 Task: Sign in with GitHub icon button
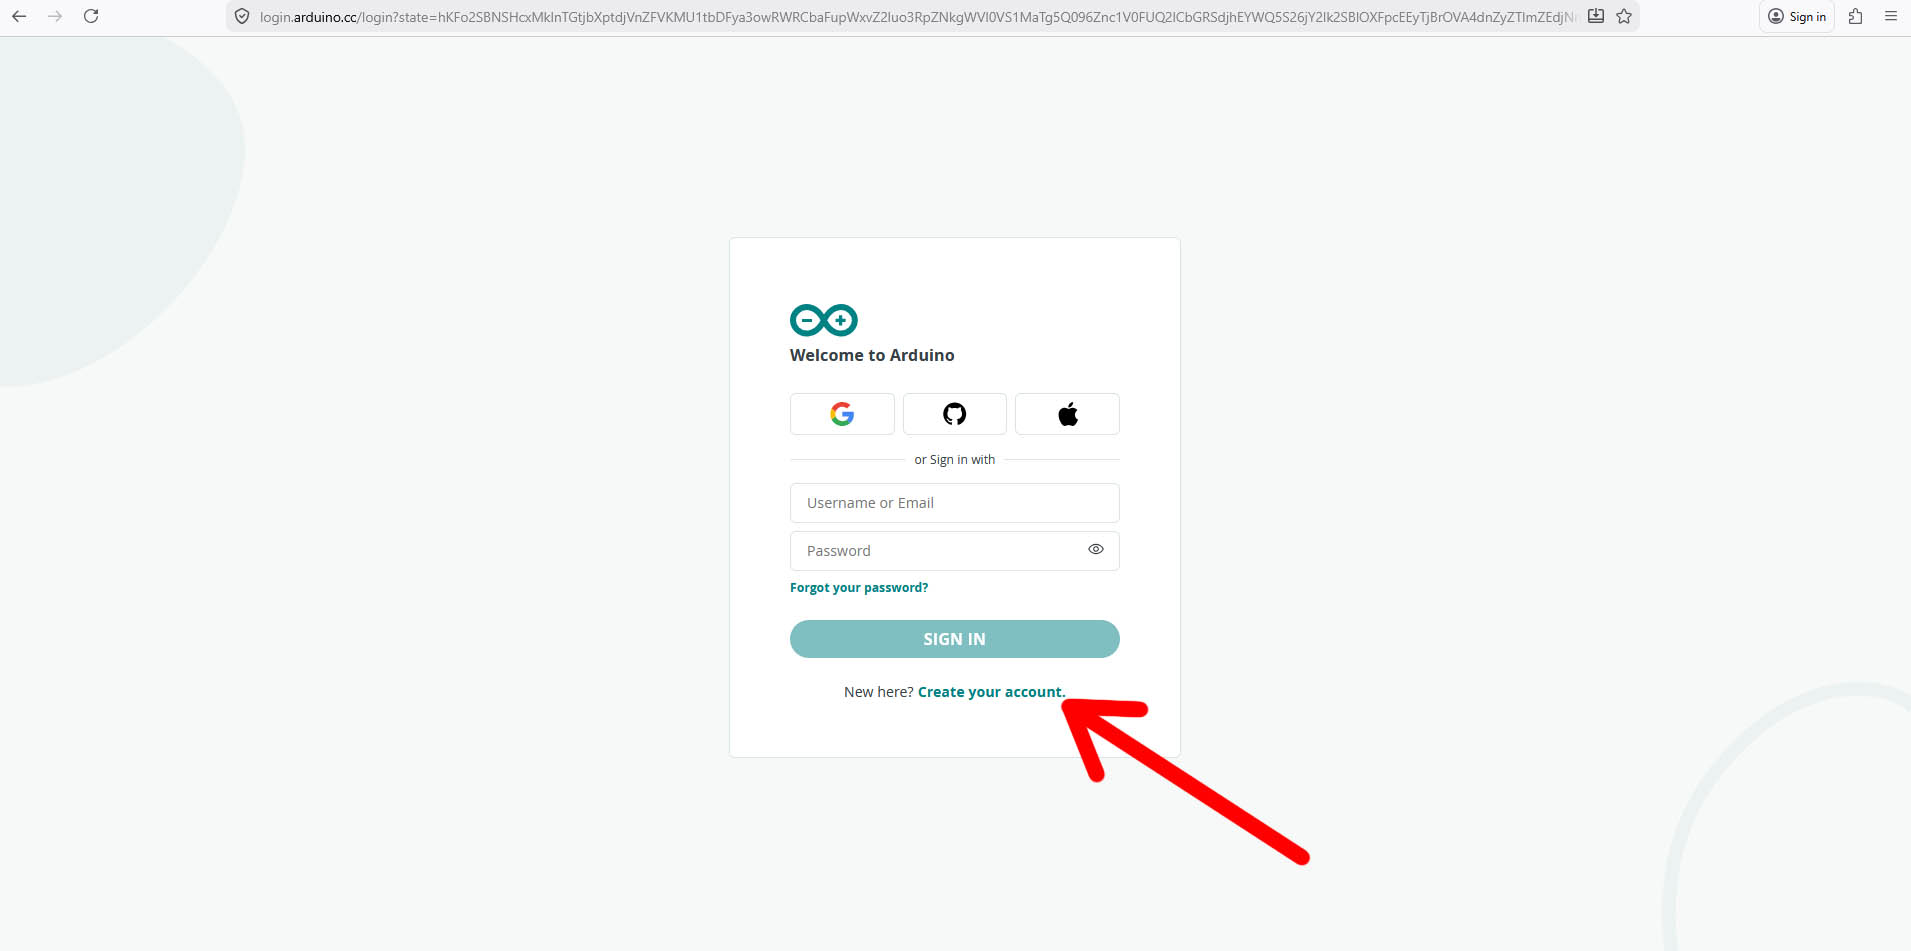(955, 414)
